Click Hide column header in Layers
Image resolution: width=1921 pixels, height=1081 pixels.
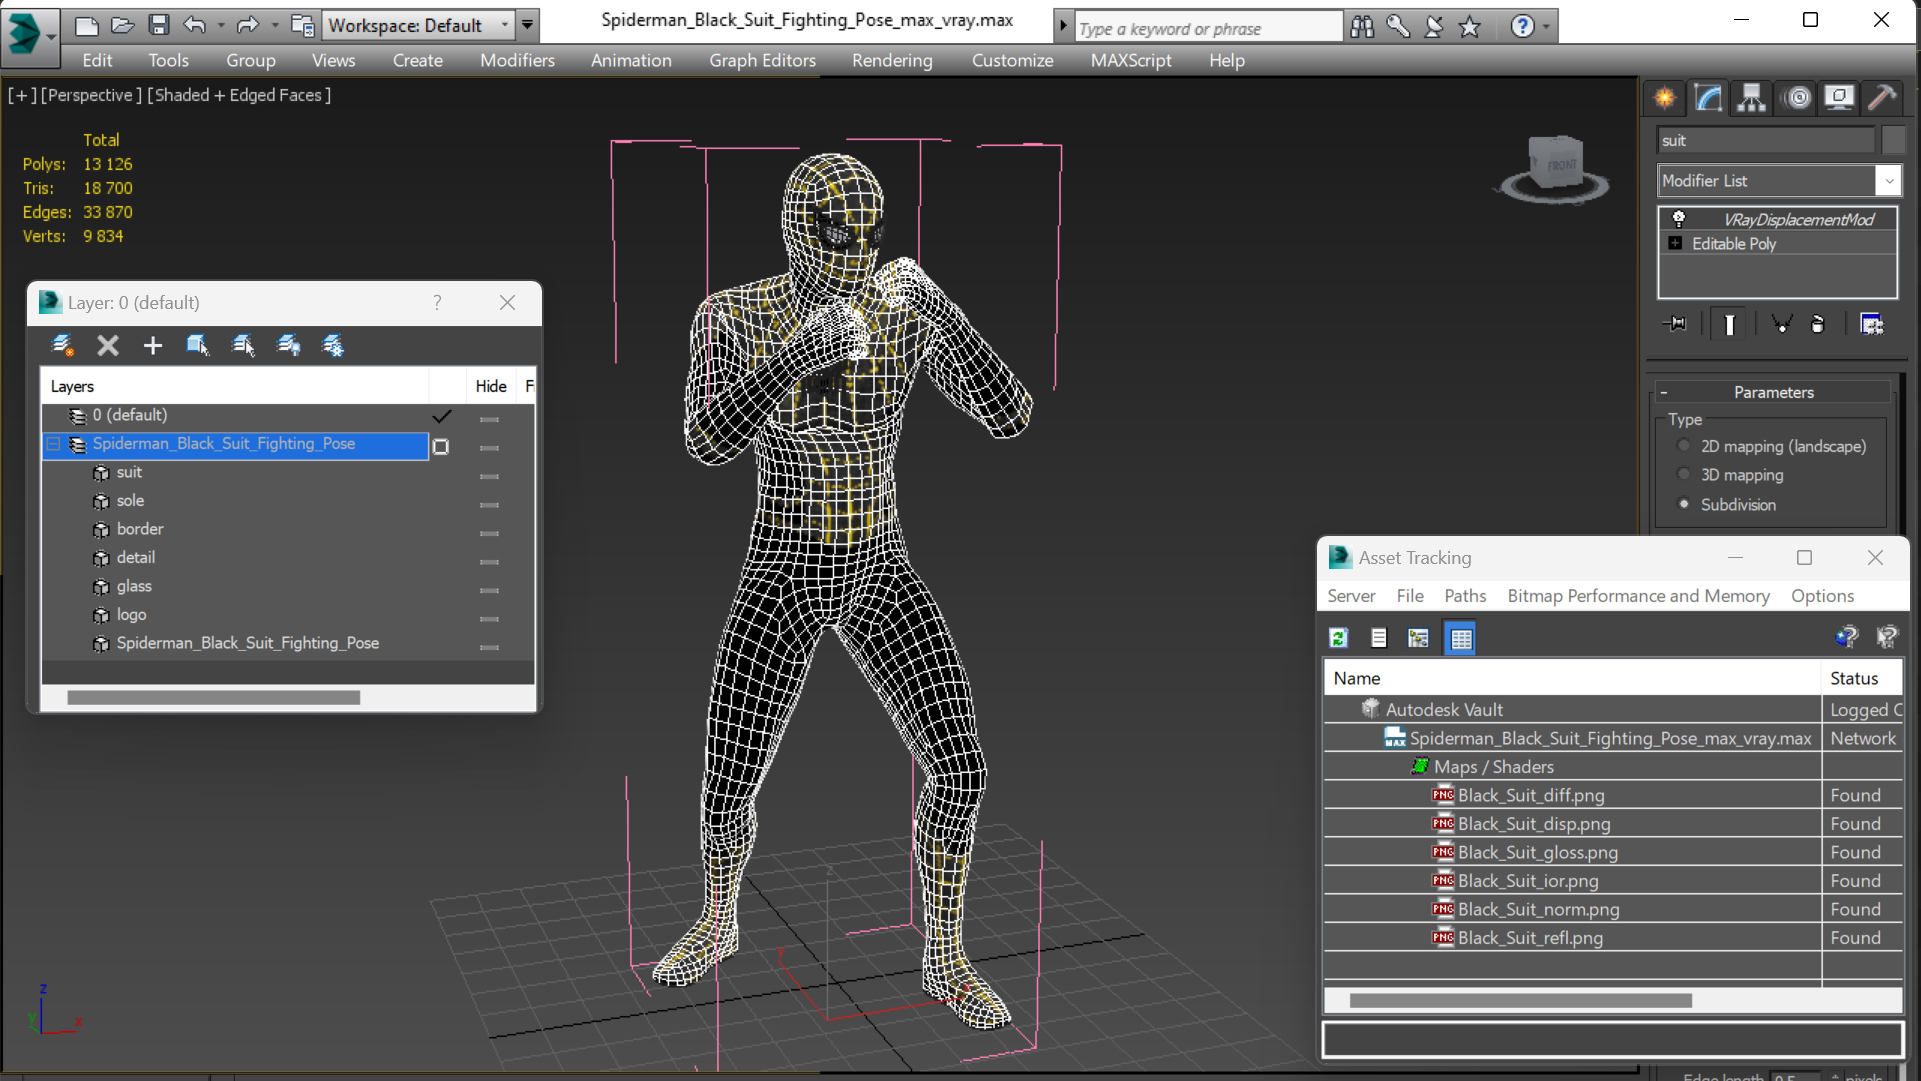(490, 386)
